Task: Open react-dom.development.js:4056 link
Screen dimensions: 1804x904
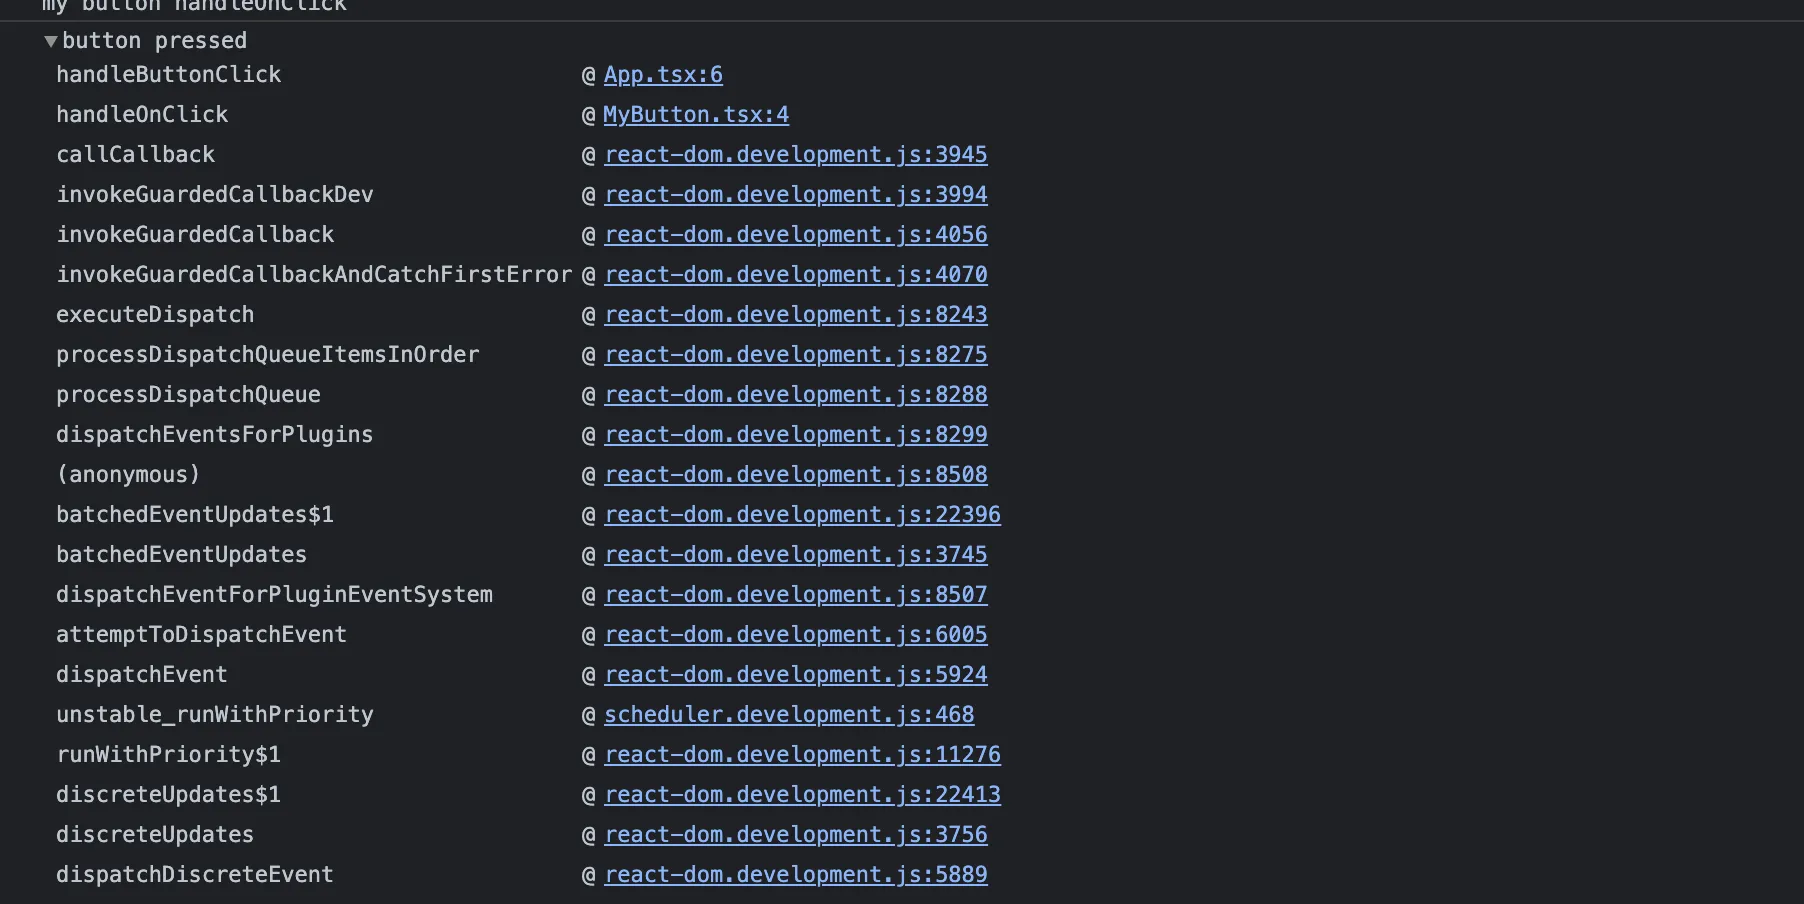Action: click(x=795, y=235)
